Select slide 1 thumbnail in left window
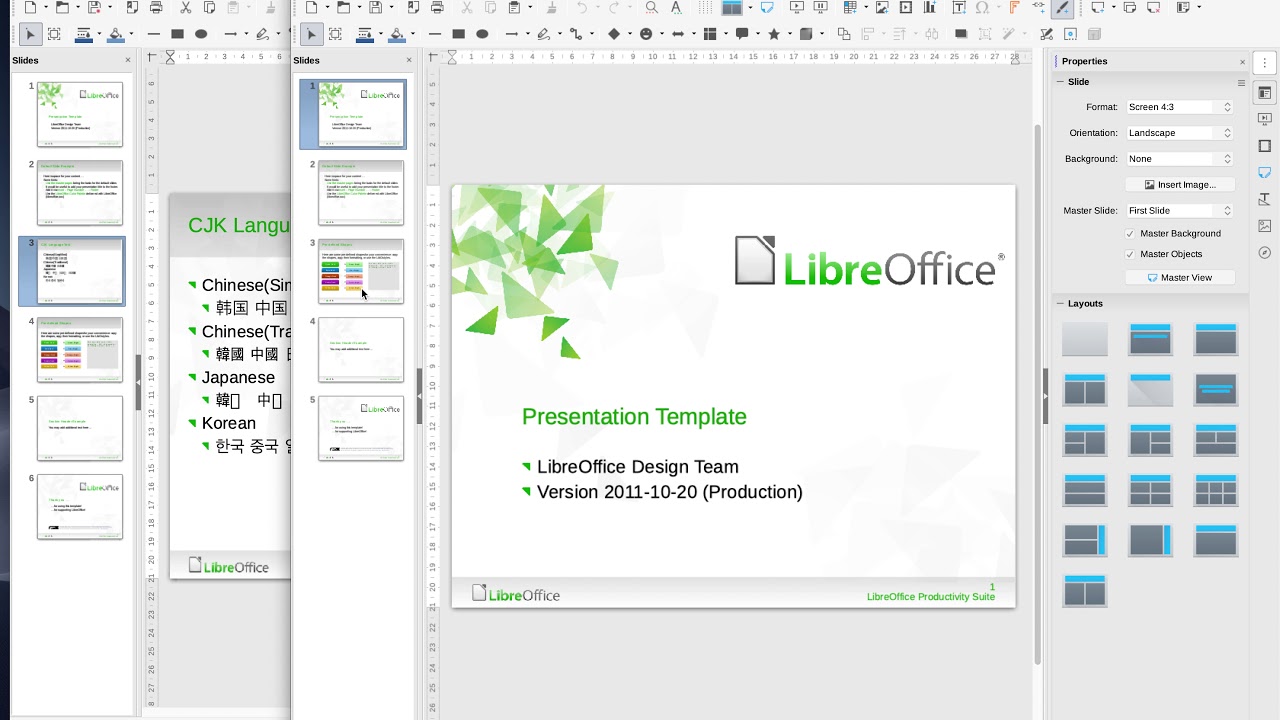 click(x=80, y=114)
